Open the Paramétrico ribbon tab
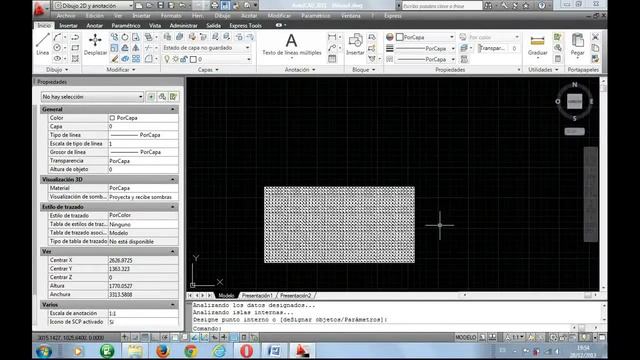The width and height of the screenshot is (640, 360). click(x=126, y=25)
